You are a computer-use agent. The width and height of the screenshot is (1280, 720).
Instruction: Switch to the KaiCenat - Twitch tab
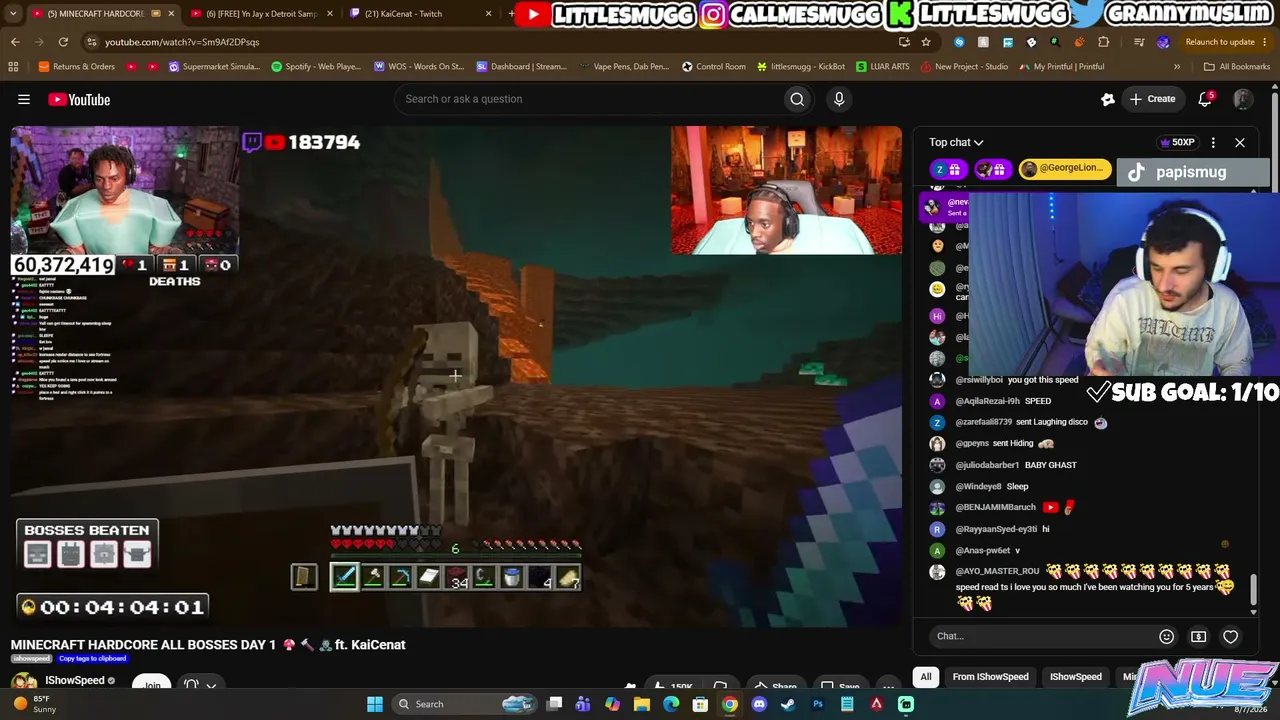420,14
